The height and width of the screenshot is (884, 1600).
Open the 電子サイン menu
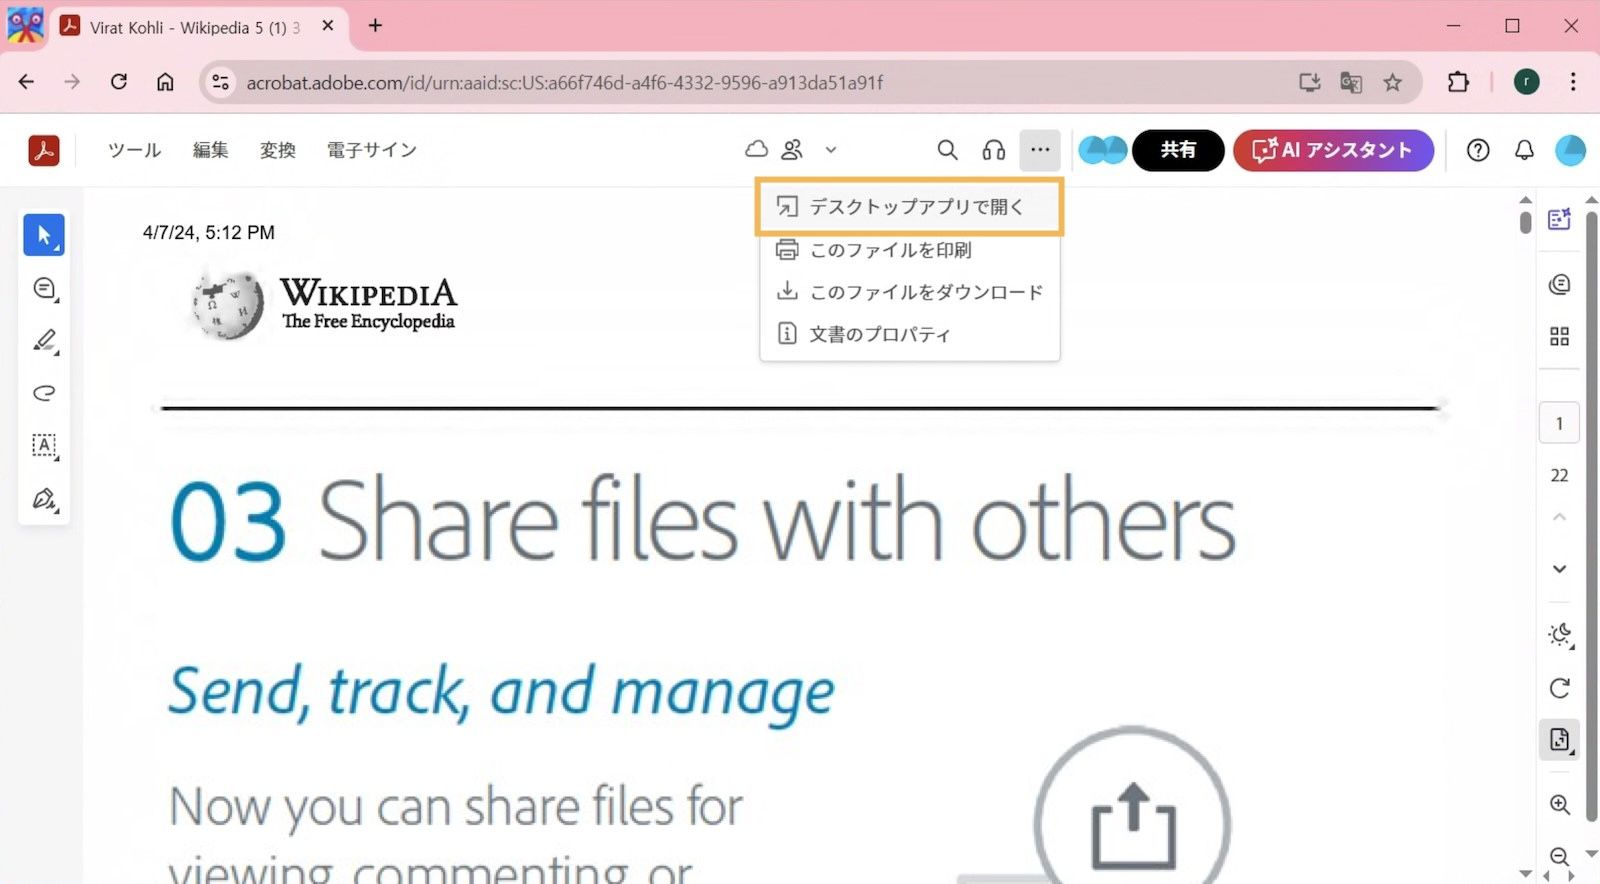pos(371,150)
